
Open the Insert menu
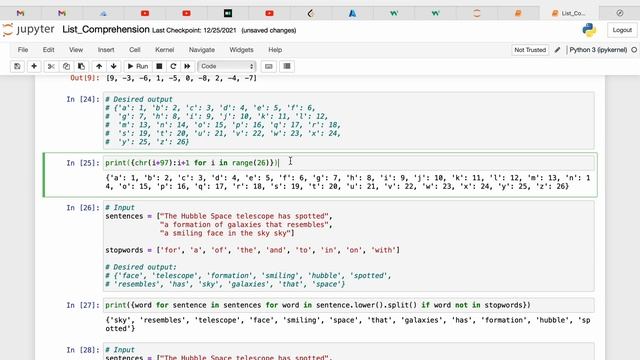106,50
